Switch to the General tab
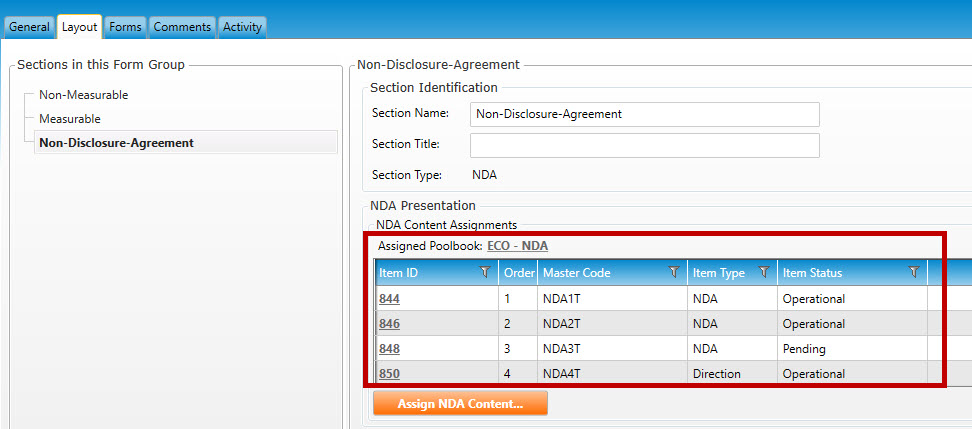This screenshot has height=429, width=972. pyautogui.click(x=29, y=27)
